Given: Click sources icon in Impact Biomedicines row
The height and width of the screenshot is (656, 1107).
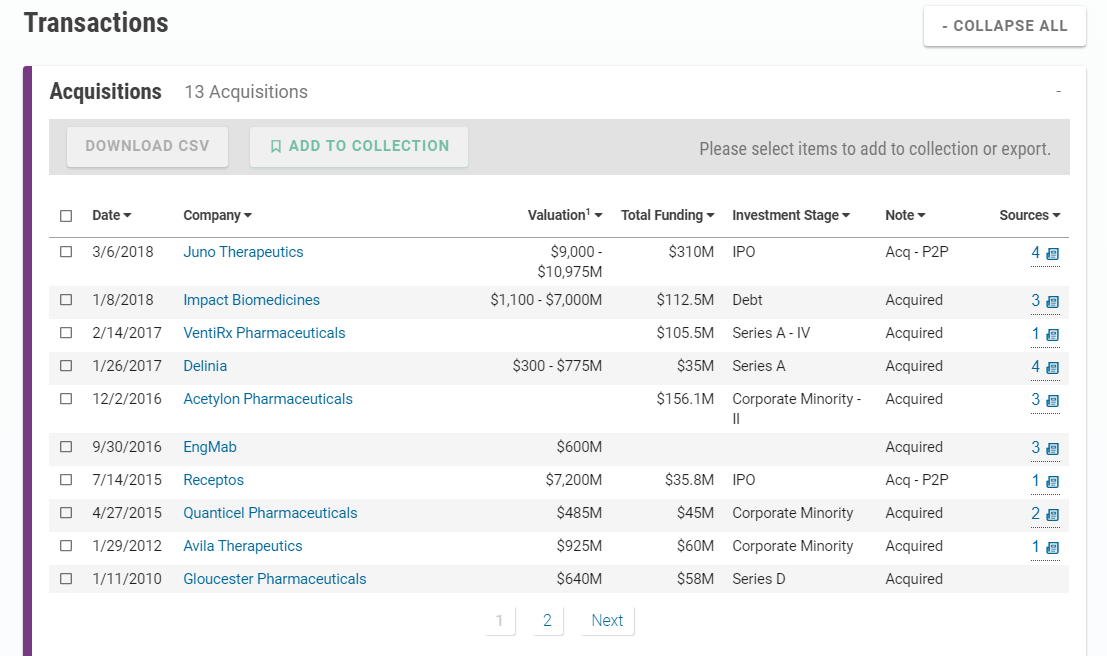Looking at the screenshot, I should coord(1052,302).
